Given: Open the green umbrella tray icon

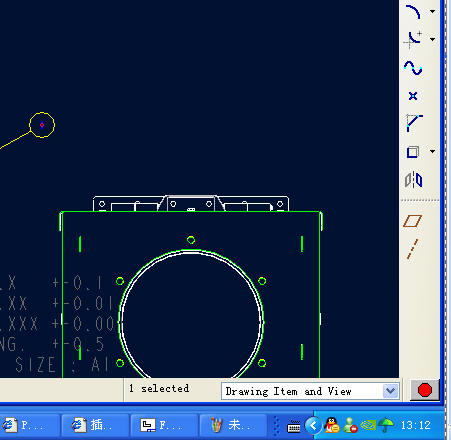Looking at the screenshot, I should pos(386,425).
